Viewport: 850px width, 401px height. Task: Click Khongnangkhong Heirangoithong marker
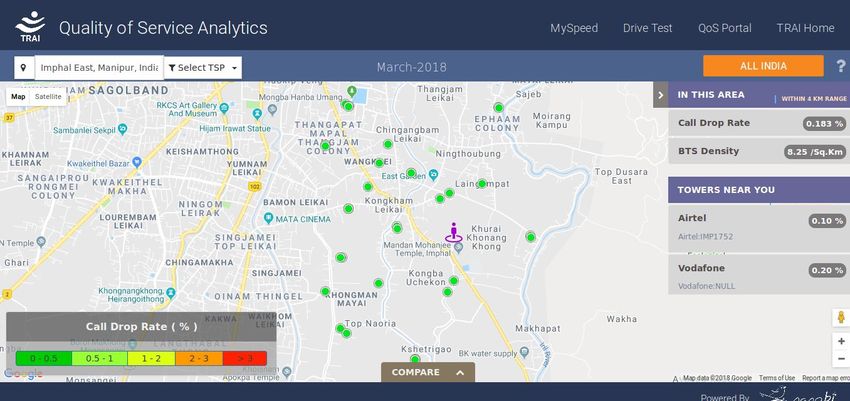tap(171, 293)
